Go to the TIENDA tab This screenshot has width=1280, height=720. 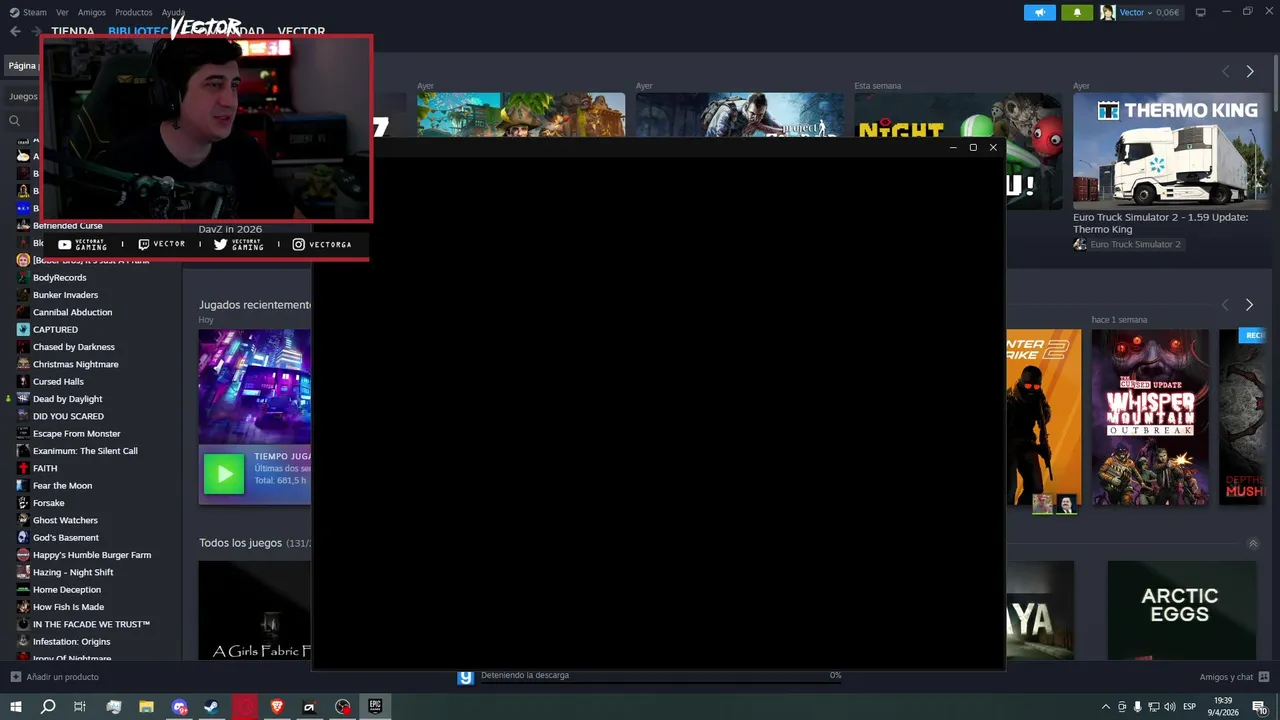pos(73,31)
